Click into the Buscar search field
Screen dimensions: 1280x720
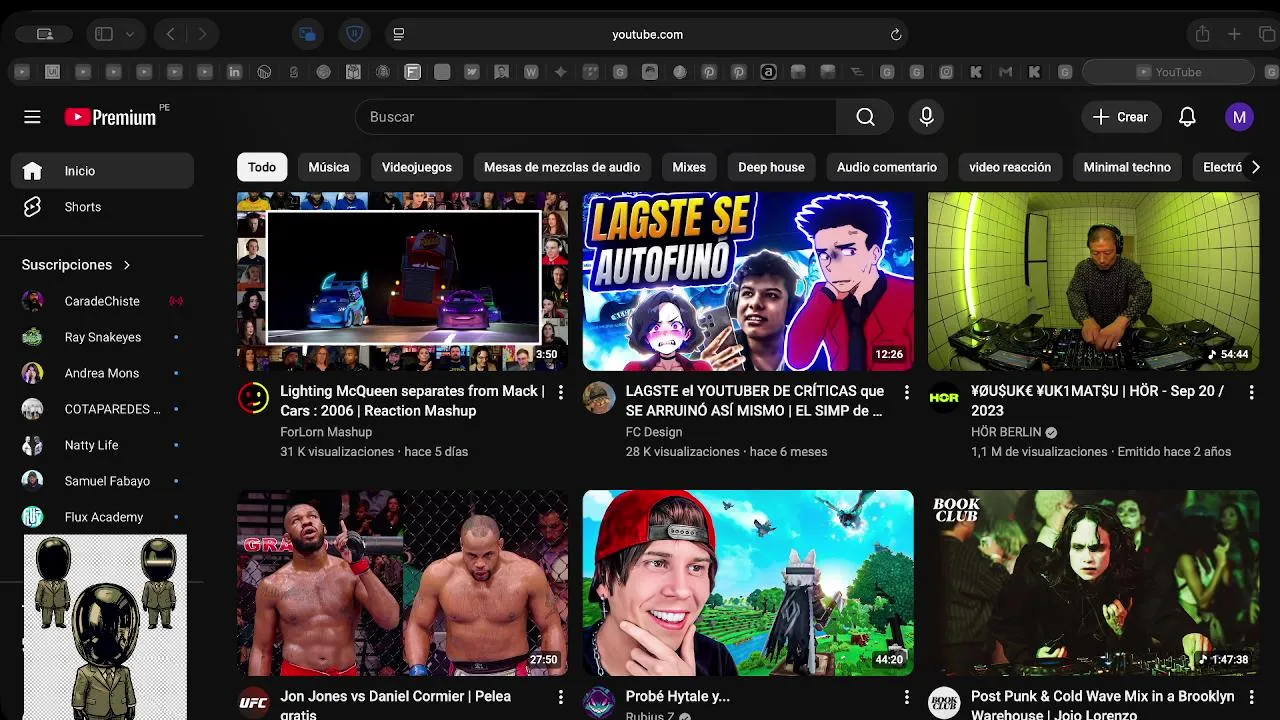[596, 117]
